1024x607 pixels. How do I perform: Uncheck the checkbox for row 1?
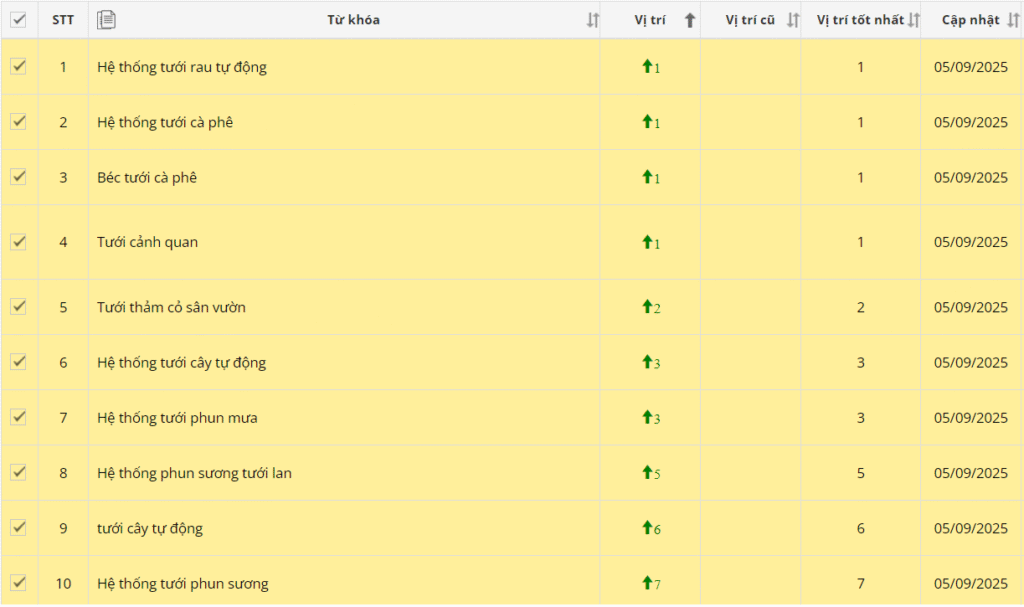tap(18, 66)
